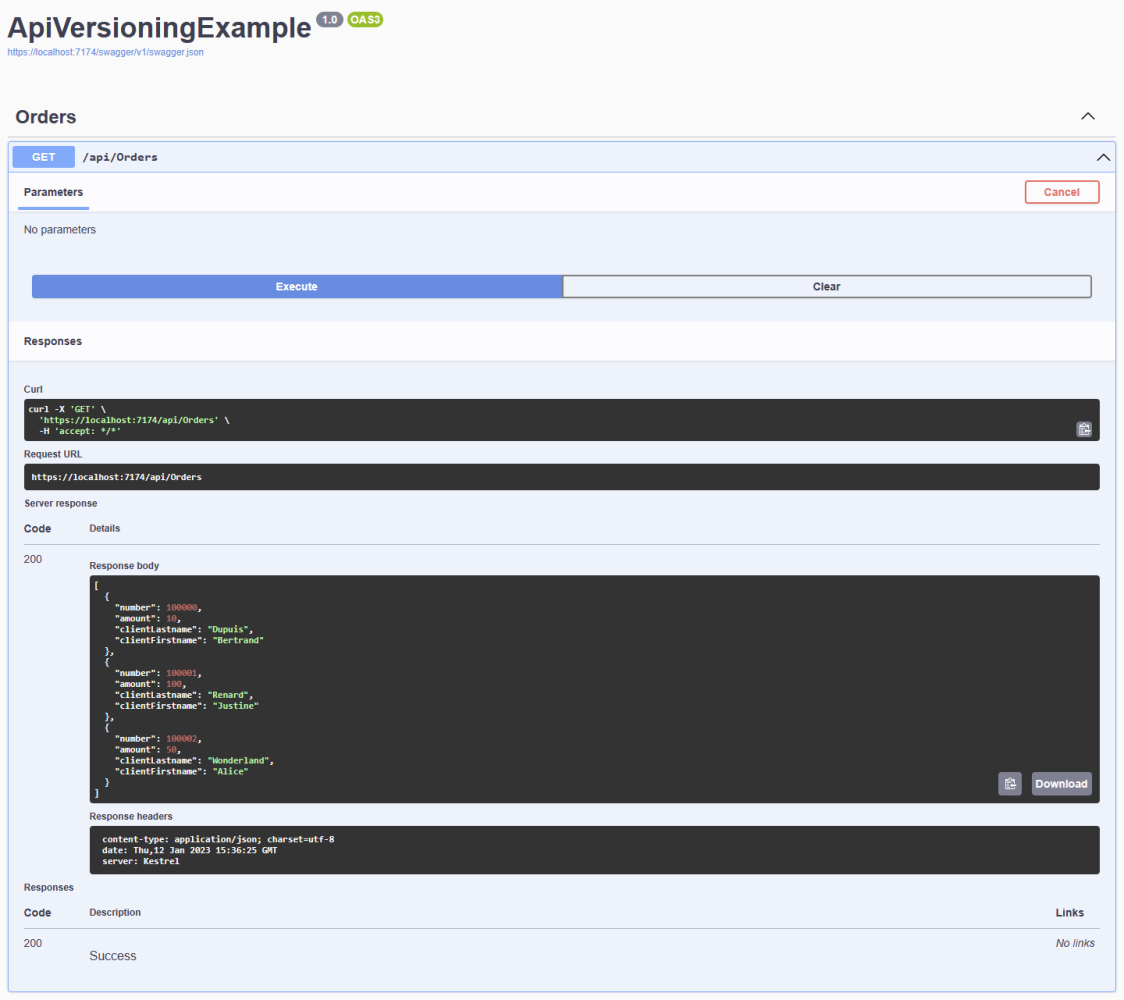The image size is (1124, 1000).
Task: Click the "Bertrand" value in response body
Action: click(x=238, y=640)
